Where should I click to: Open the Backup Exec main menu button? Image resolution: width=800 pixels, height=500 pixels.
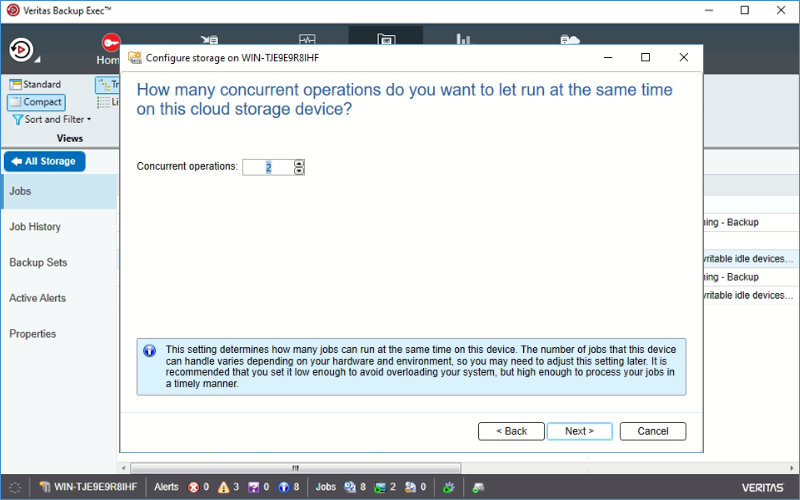click(x=21, y=50)
